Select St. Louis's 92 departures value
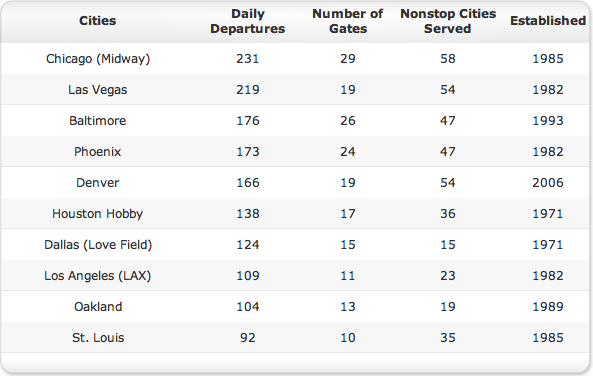The width and height of the screenshot is (593, 376). (x=248, y=338)
